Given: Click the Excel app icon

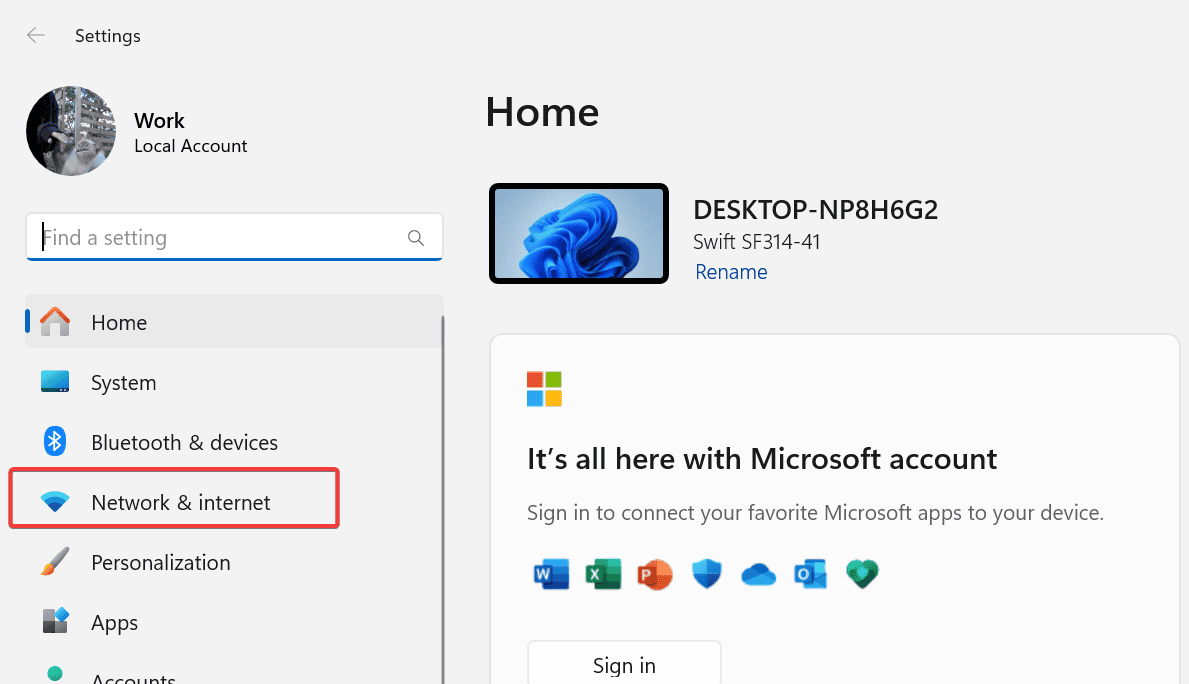Looking at the screenshot, I should pos(604,575).
